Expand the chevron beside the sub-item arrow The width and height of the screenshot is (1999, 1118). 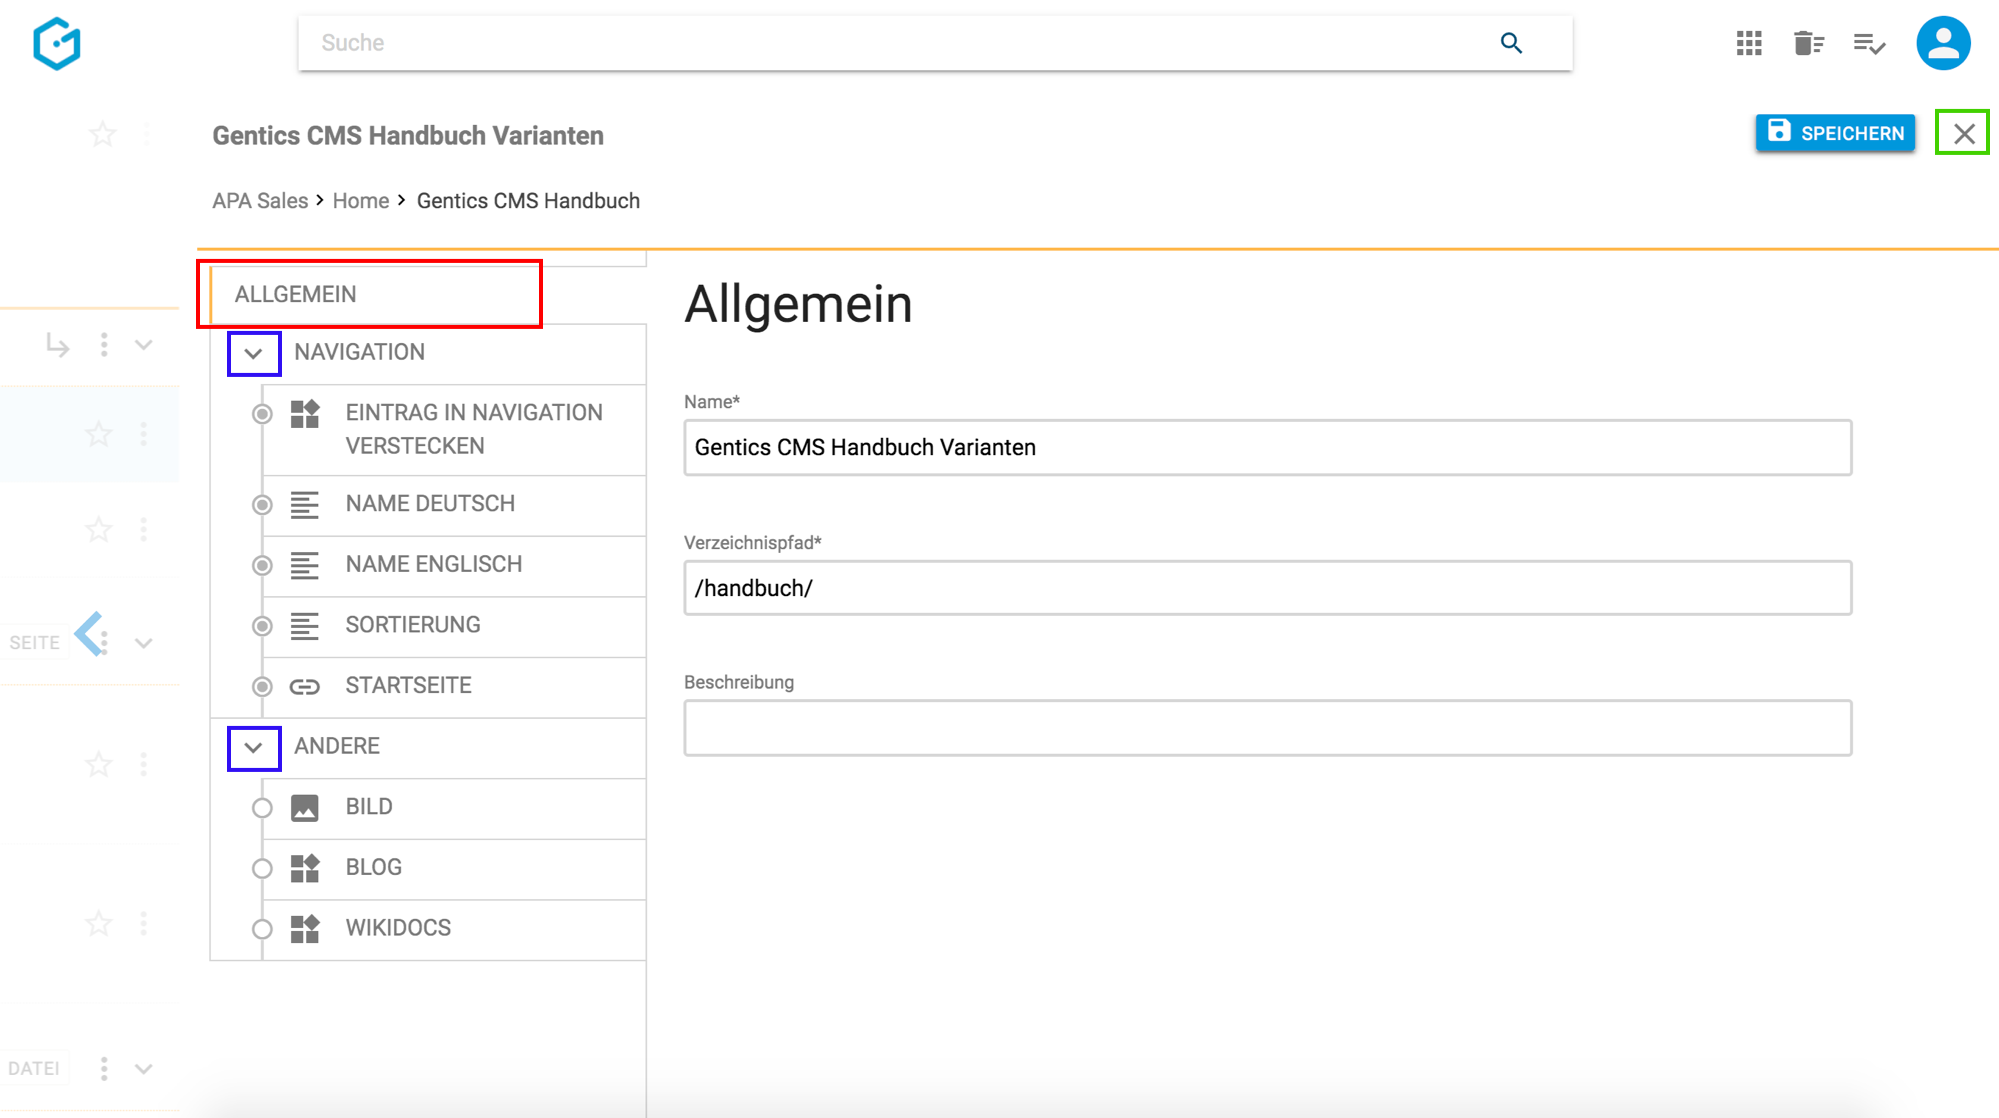(x=144, y=345)
